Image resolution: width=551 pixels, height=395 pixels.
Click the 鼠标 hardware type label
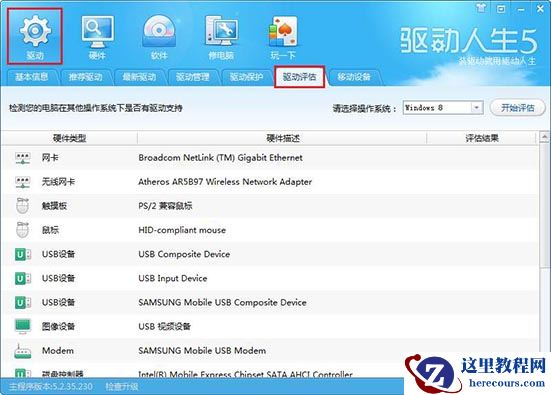[50, 230]
